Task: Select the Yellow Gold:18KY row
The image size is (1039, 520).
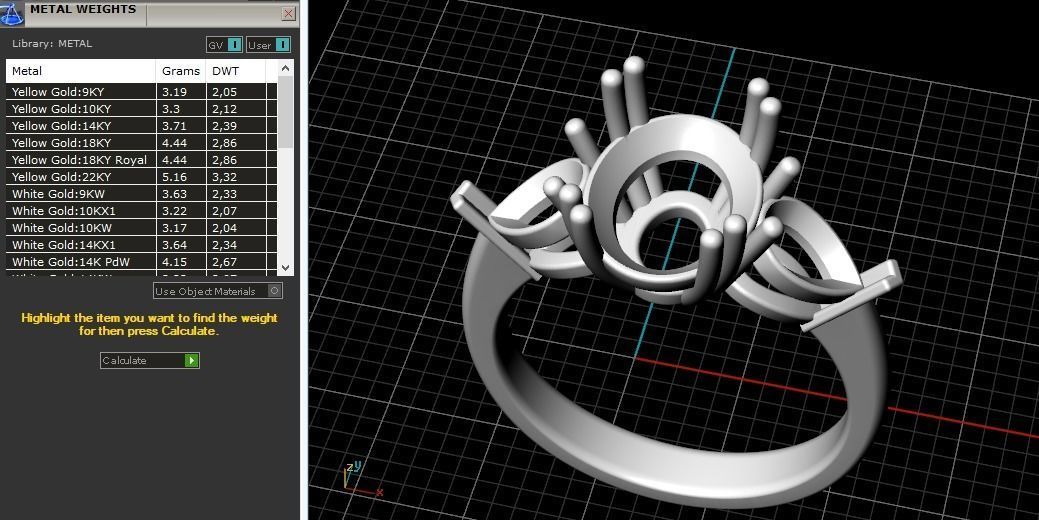Action: click(141, 142)
